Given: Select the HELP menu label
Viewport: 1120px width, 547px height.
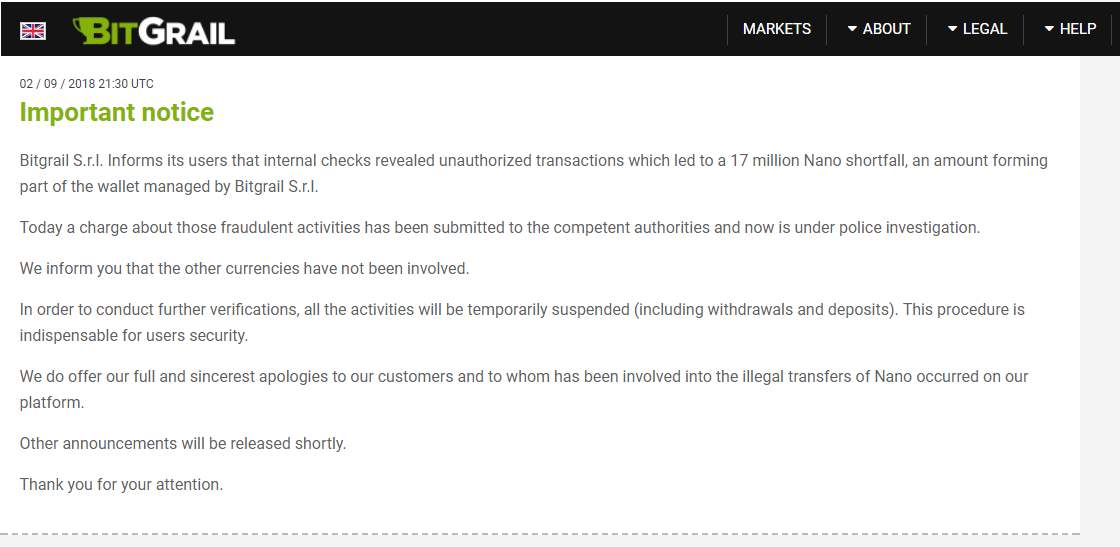Looking at the screenshot, I should coord(1078,29).
